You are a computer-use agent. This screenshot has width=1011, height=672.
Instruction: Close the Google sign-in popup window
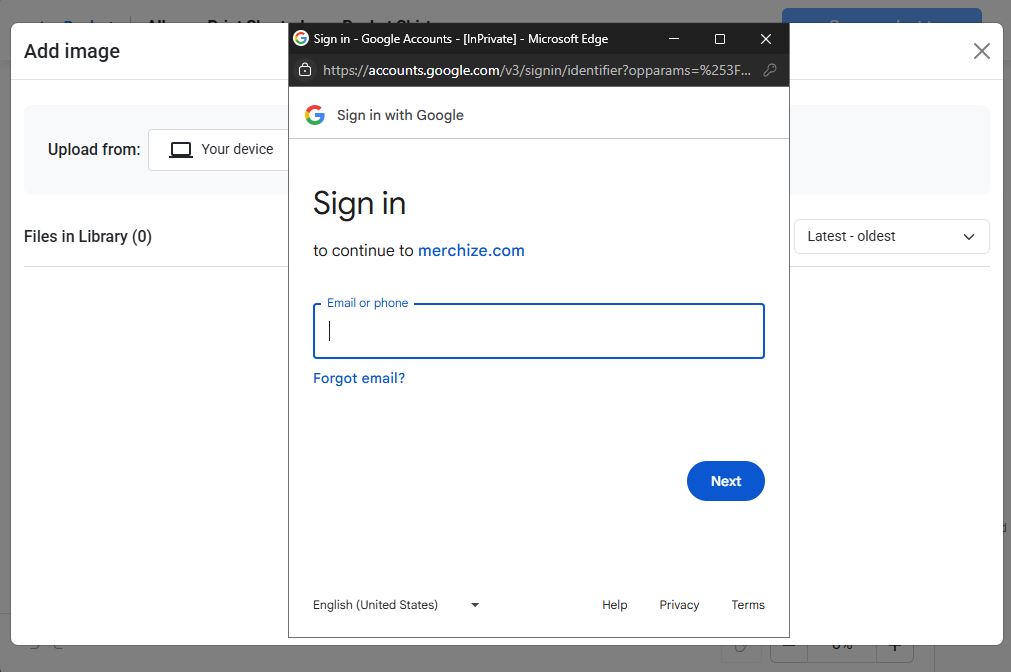766,39
